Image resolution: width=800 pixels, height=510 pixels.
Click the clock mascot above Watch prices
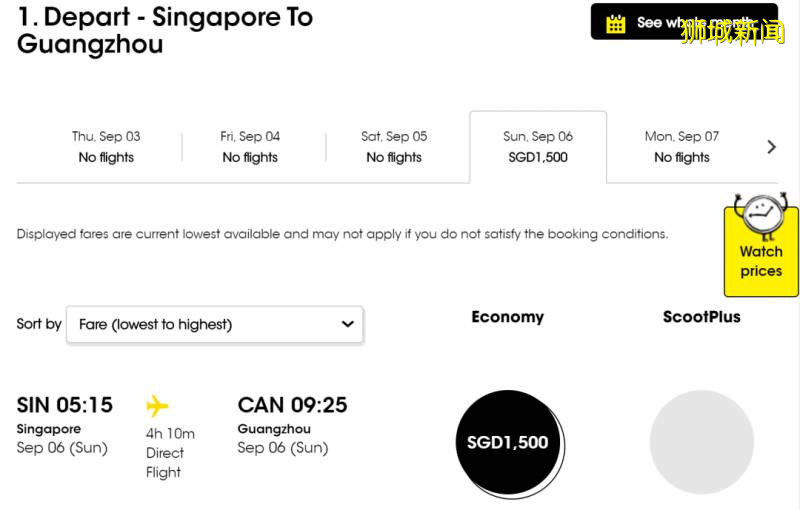760,215
